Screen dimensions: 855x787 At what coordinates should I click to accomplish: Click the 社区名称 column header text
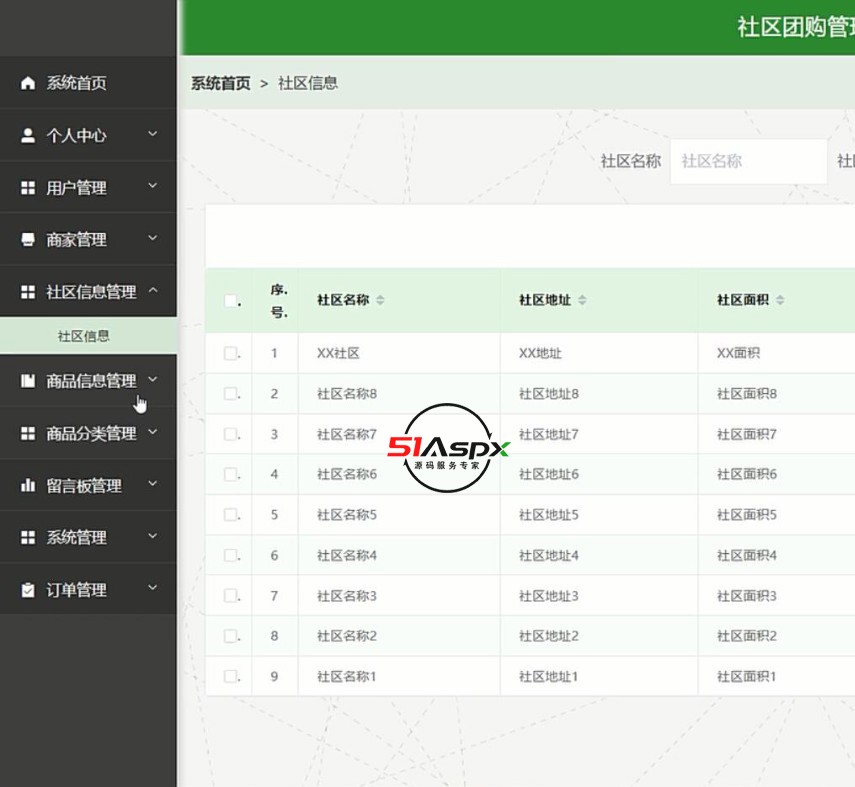344,300
